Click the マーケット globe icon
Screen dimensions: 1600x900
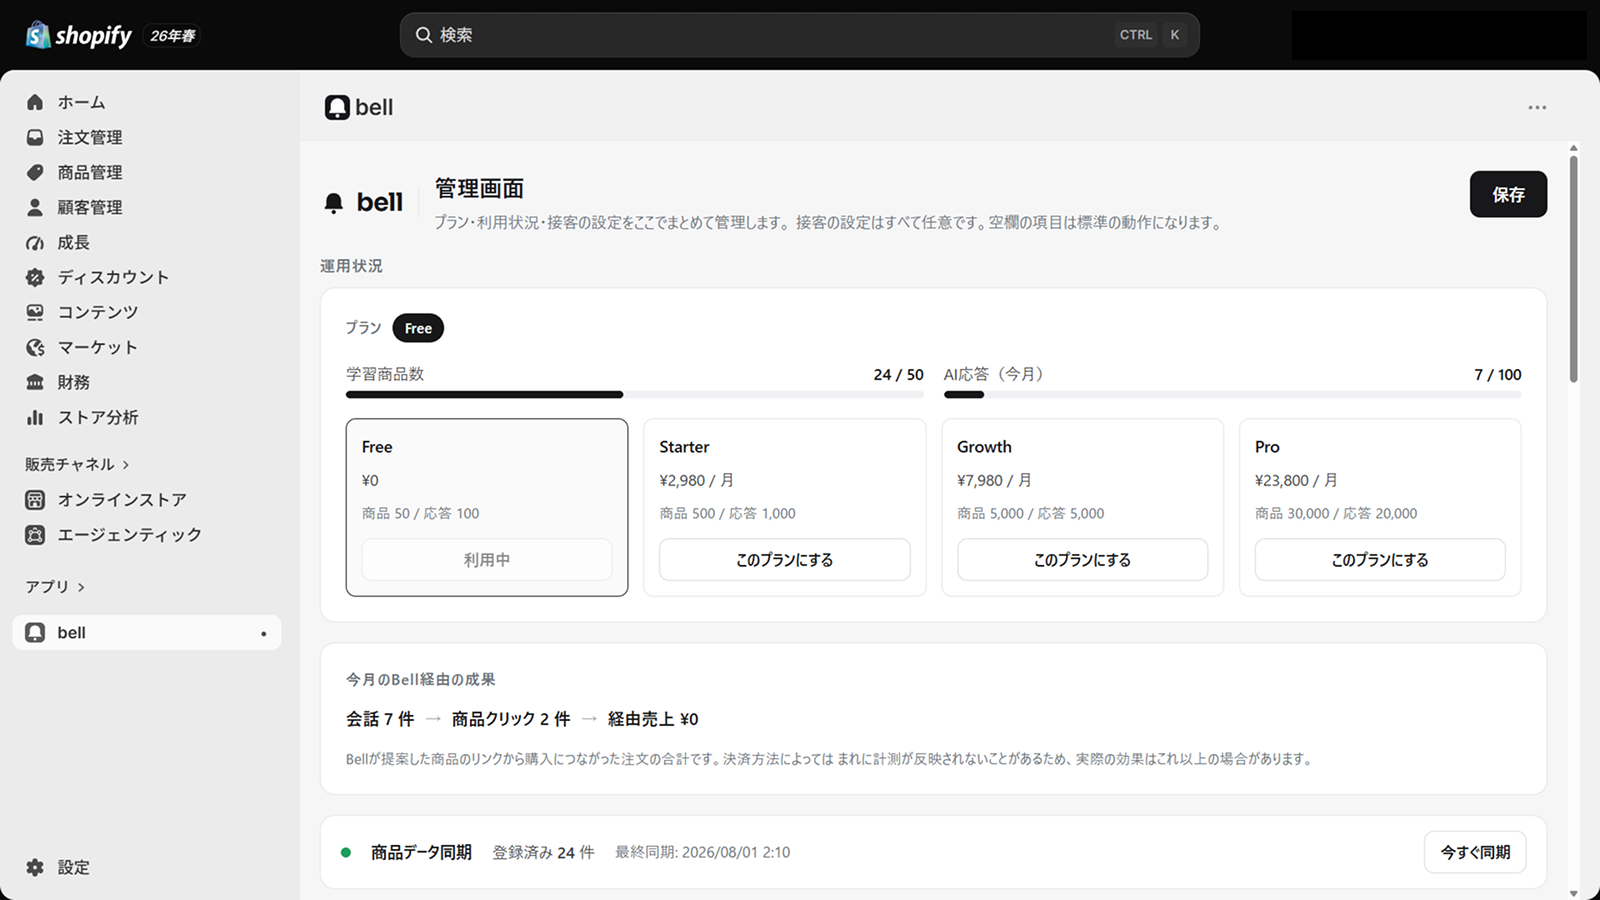(35, 347)
